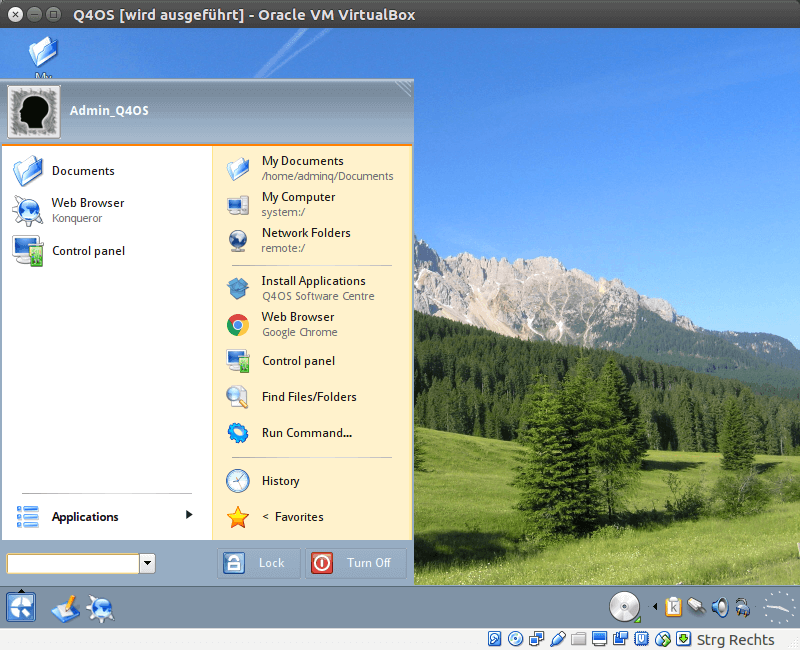Screen dimensions: 800x650
Task: Open the History menu item
Action: coord(280,481)
